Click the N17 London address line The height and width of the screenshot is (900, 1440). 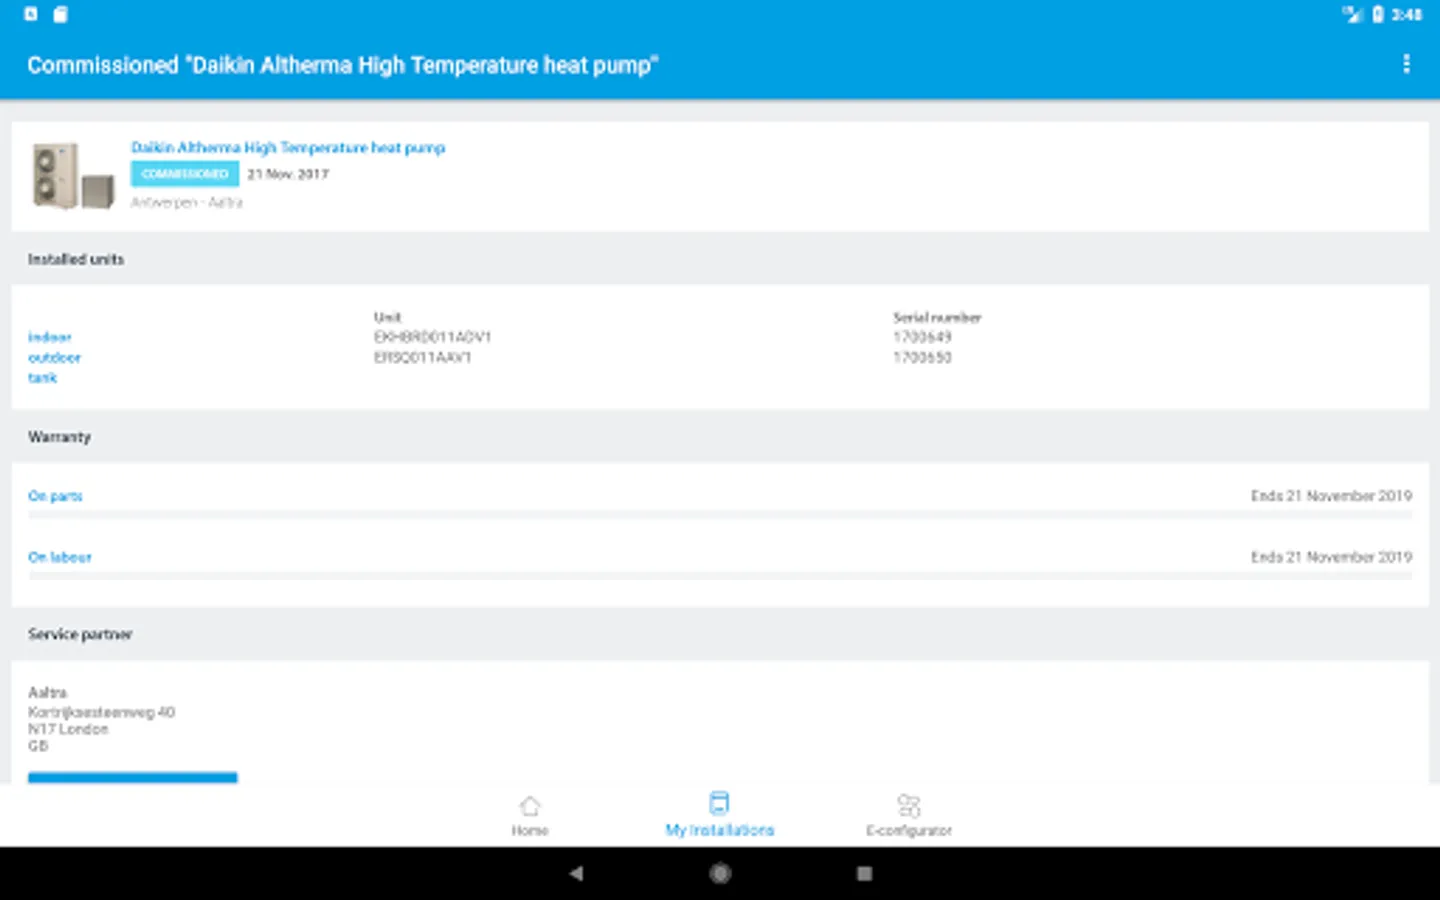coord(68,729)
